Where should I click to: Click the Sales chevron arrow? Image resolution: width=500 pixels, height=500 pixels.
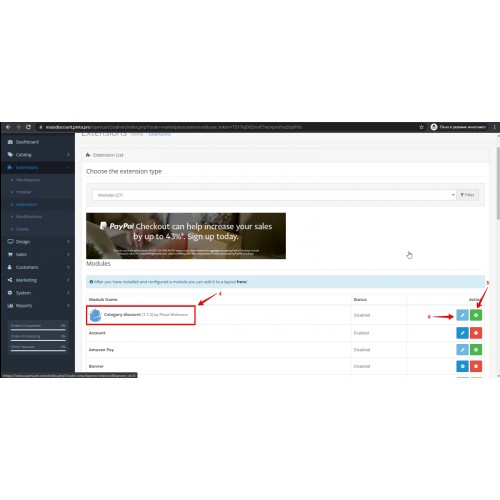click(x=68, y=254)
